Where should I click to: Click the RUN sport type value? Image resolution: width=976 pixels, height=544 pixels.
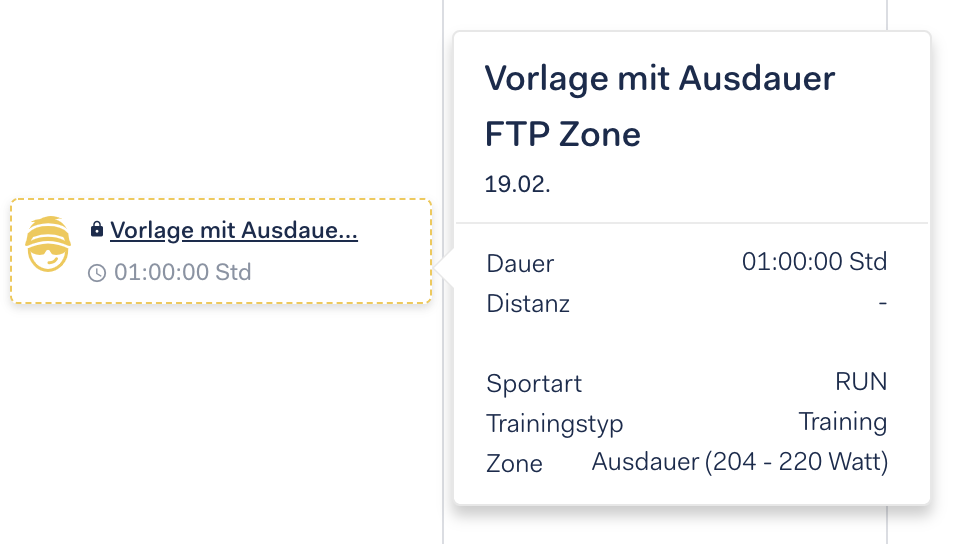click(861, 382)
